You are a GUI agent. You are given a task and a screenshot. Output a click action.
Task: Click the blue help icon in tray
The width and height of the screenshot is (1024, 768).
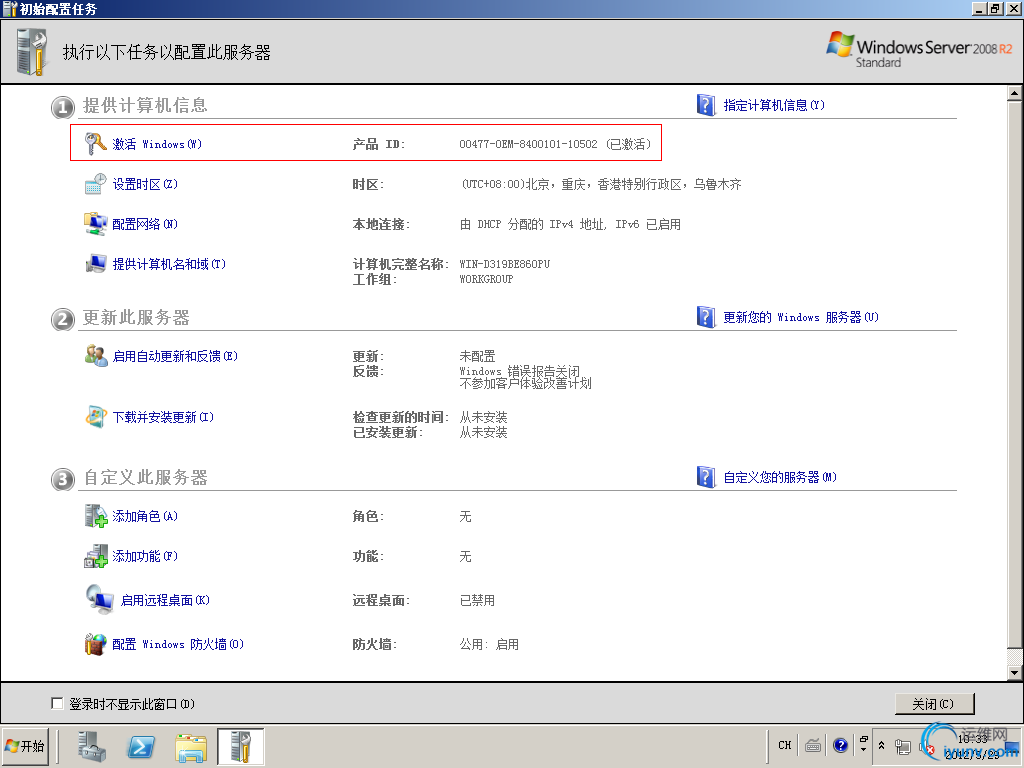(x=840, y=745)
